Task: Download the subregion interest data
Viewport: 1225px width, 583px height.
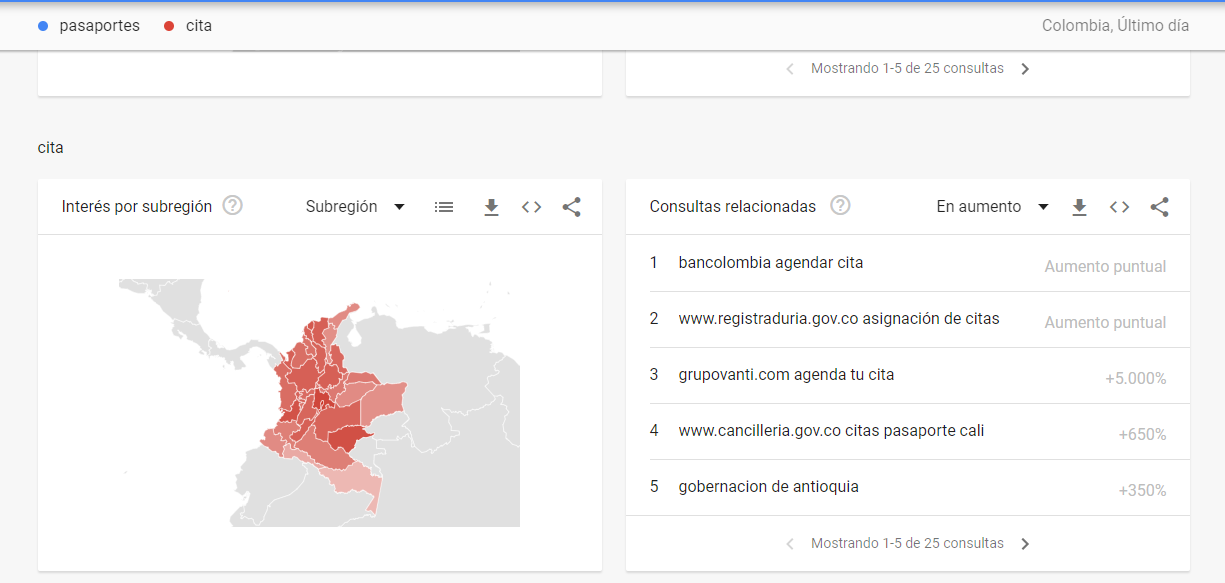Action: [491, 207]
